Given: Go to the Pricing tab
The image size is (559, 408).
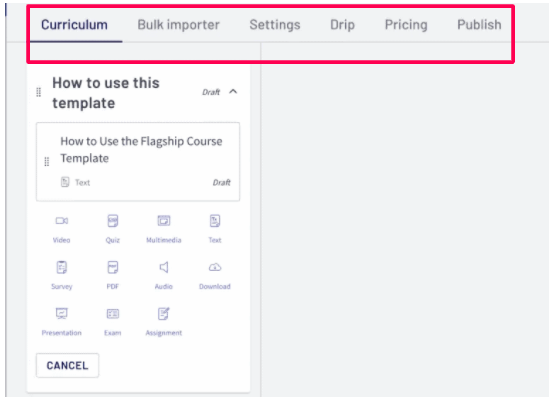Looking at the screenshot, I should [406, 25].
